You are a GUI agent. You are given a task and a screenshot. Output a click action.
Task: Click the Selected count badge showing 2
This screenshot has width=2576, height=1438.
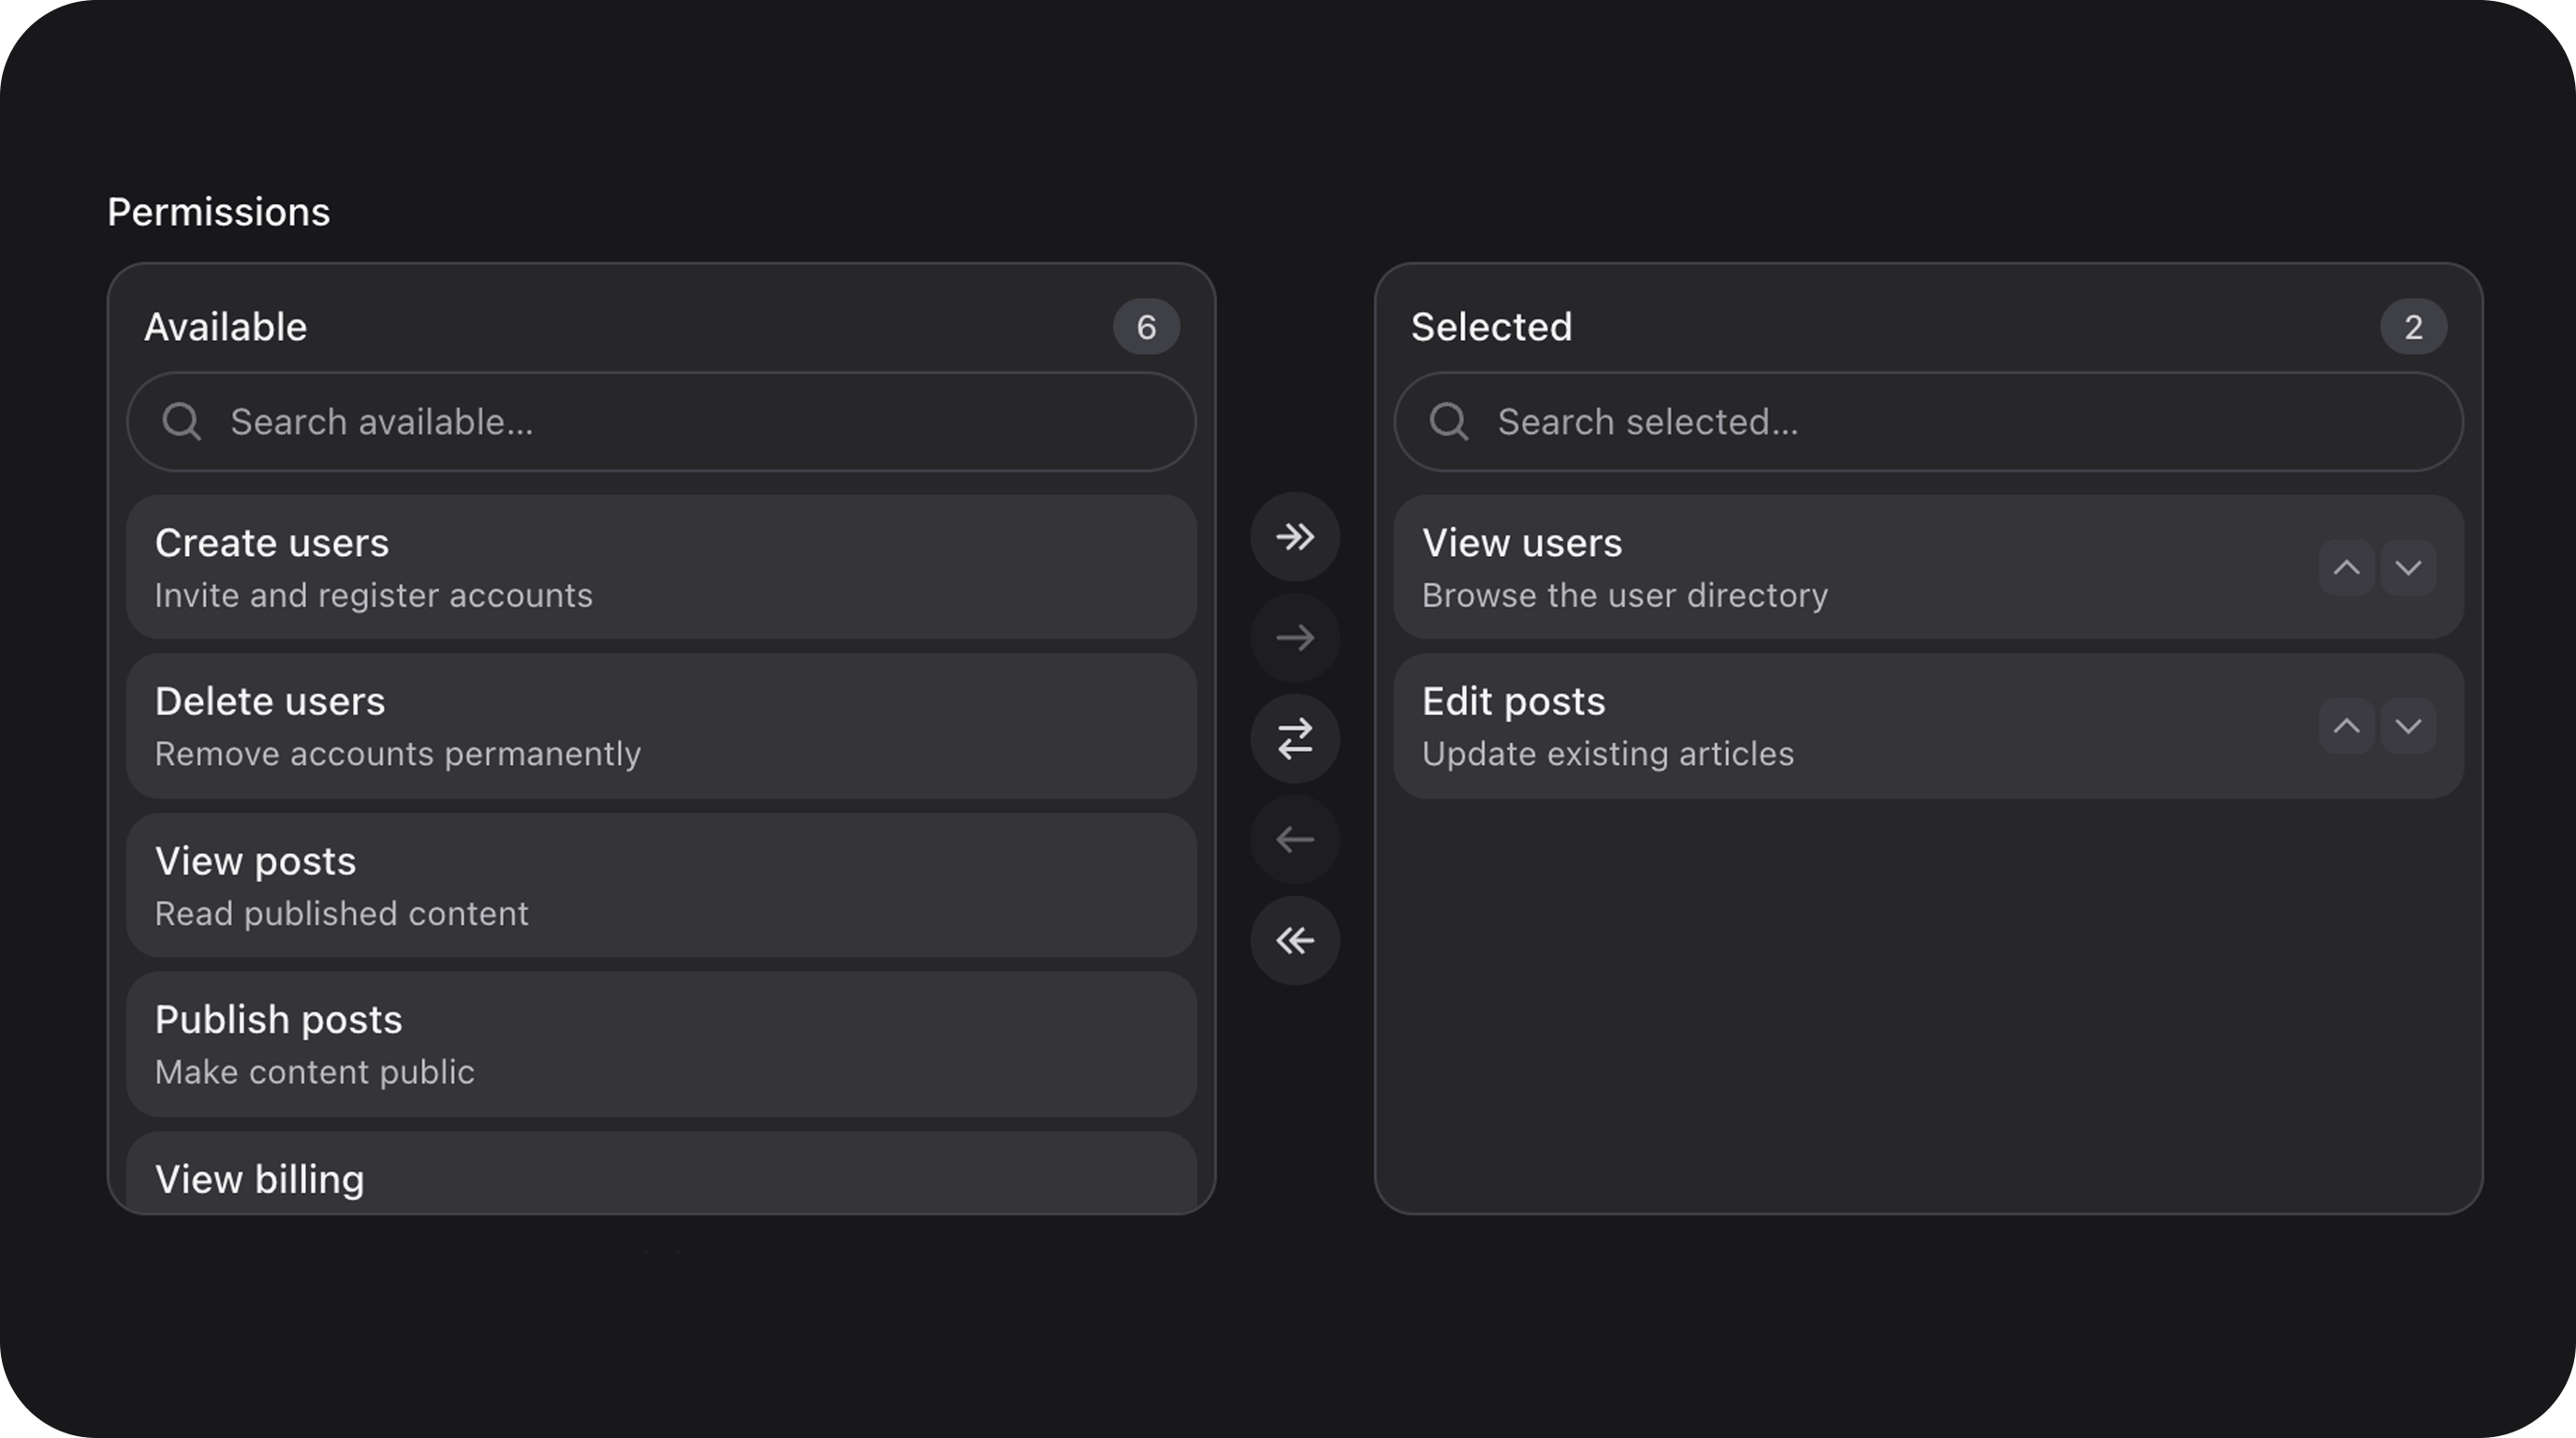coord(2413,327)
